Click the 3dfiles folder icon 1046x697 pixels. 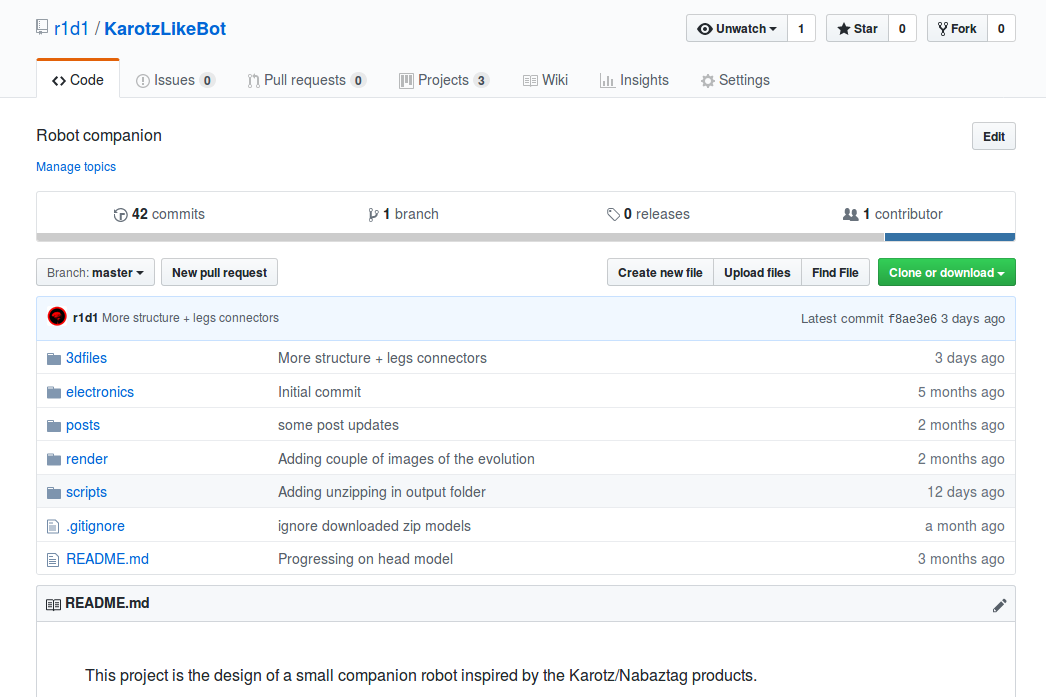pos(54,359)
